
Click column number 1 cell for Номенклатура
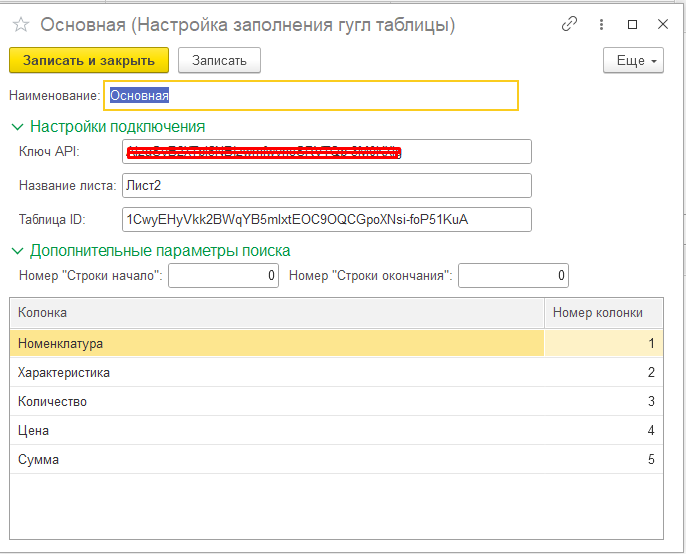[604, 343]
